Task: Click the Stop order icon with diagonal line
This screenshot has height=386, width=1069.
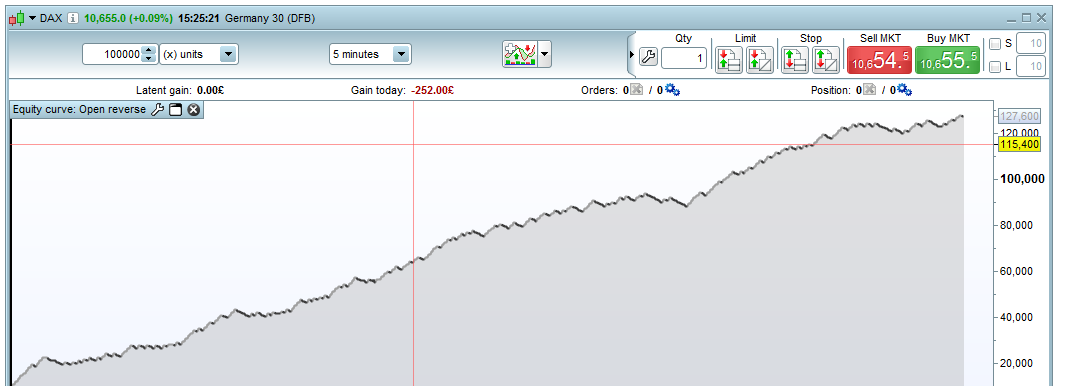Action: 826,60
